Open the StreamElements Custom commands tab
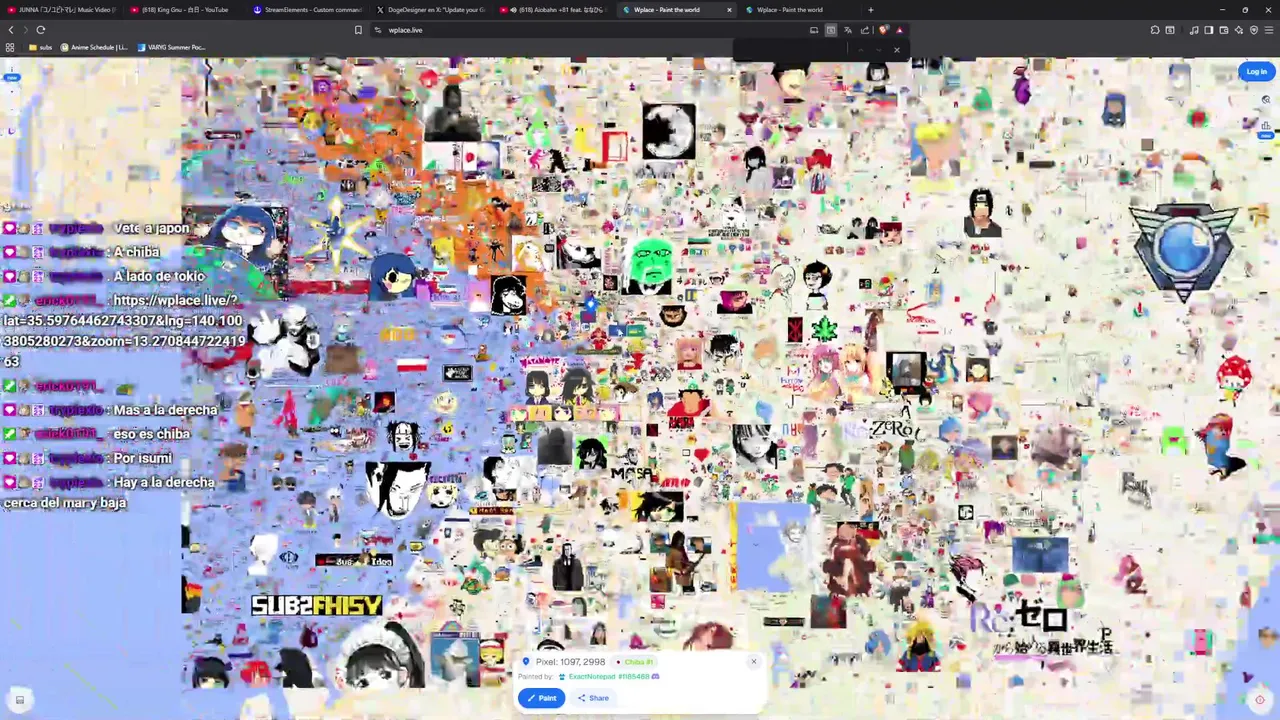Image resolution: width=1280 pixels, height=720 pixels. point(308,10)
